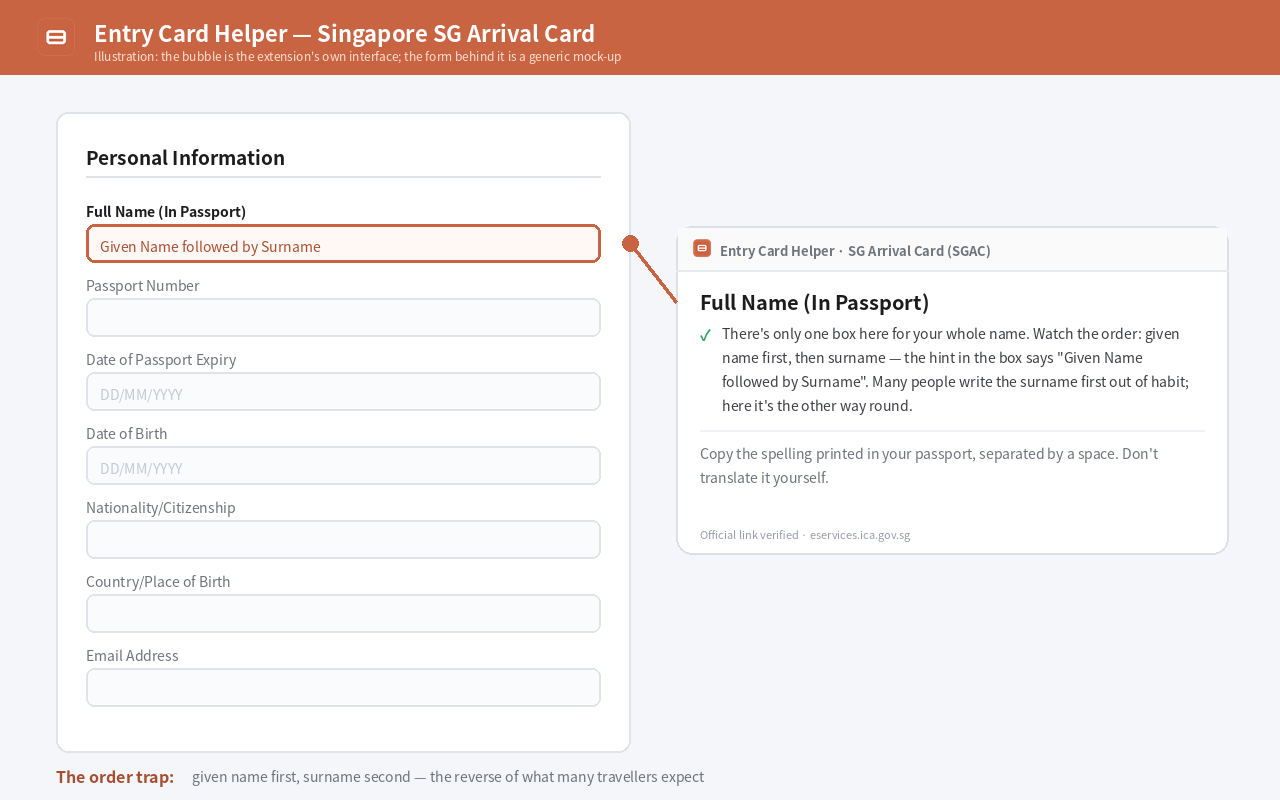The image size is (1280, 800).
Task: Click the "Personal Information" section heading
Action: click(x=185, y=158)
